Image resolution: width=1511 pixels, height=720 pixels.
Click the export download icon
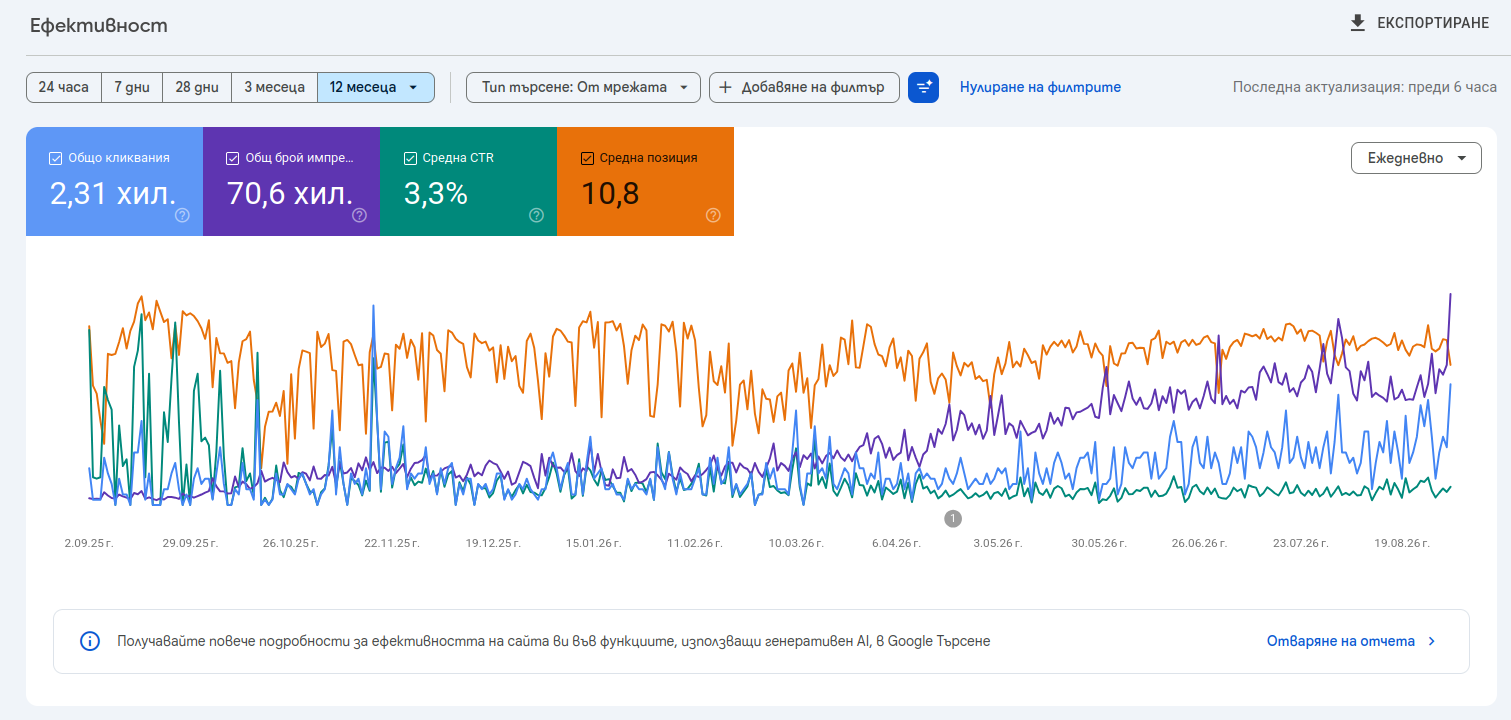(x=1357, y=23)
